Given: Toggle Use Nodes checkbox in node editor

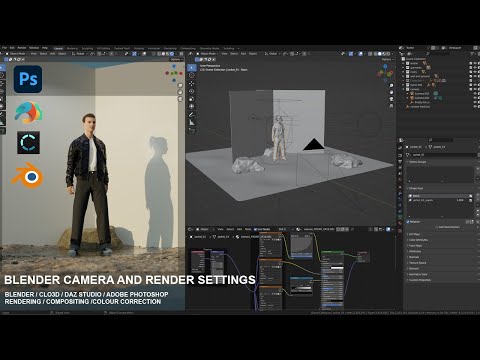Looking at the screenshot, I should click(256, 229).
